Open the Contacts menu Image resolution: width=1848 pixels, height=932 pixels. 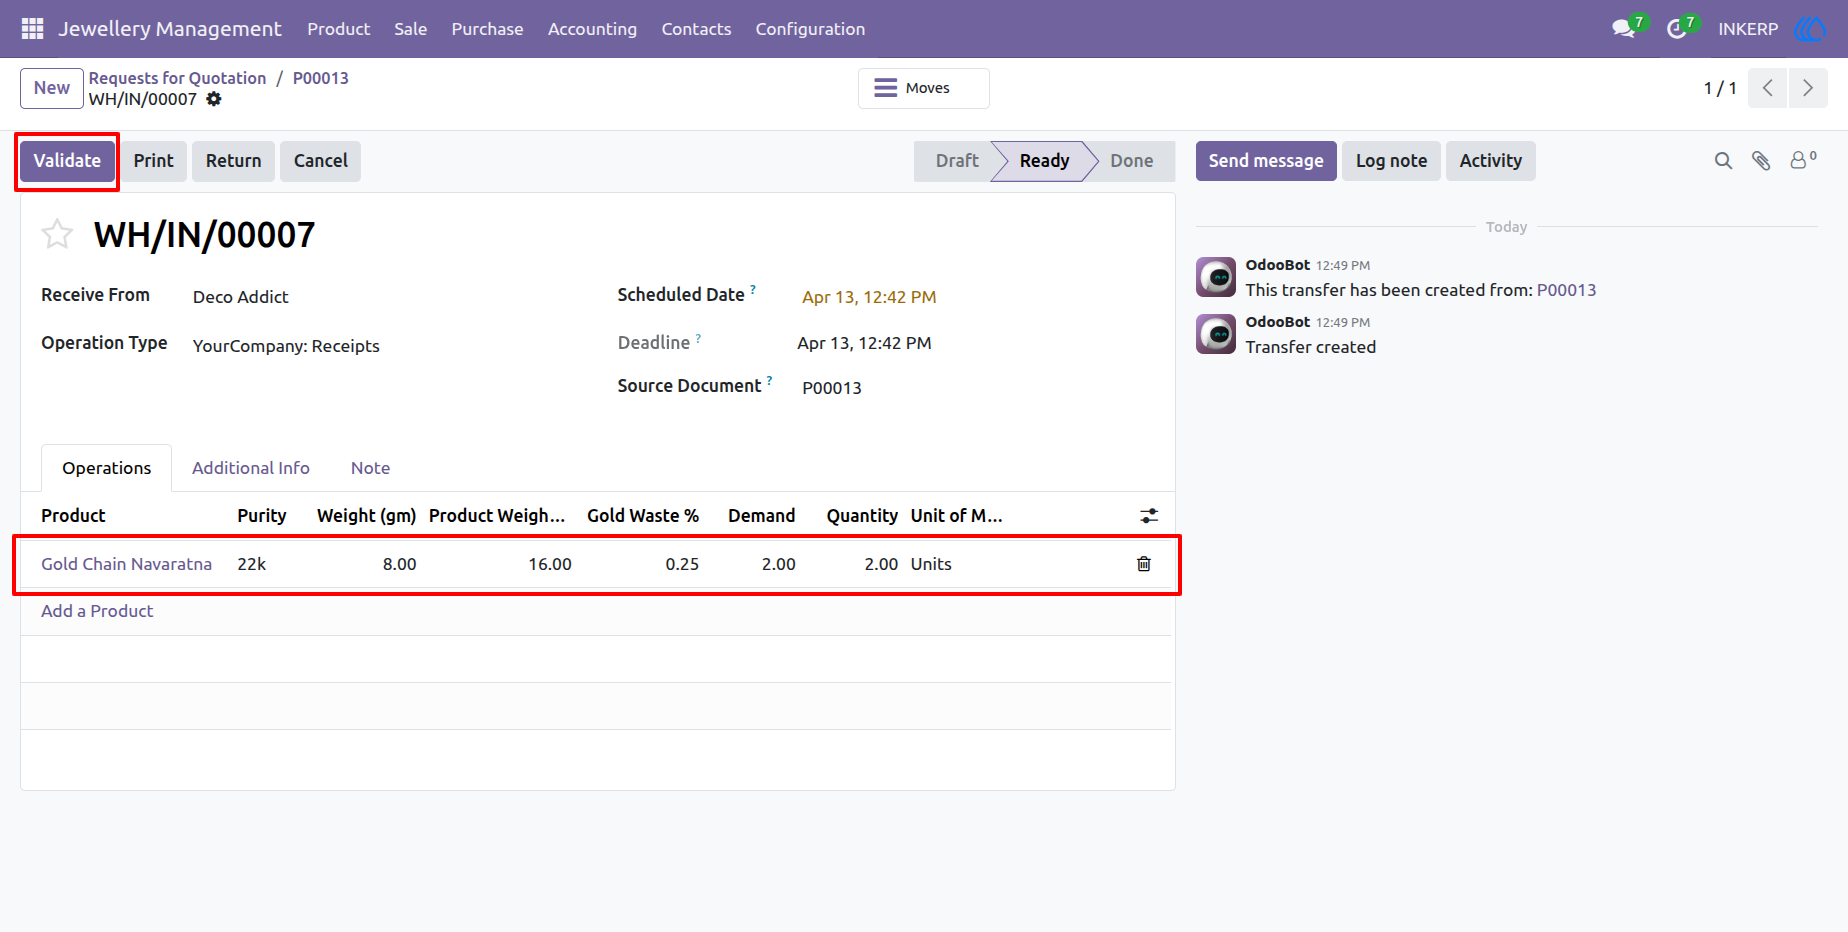tap(696, 29)
